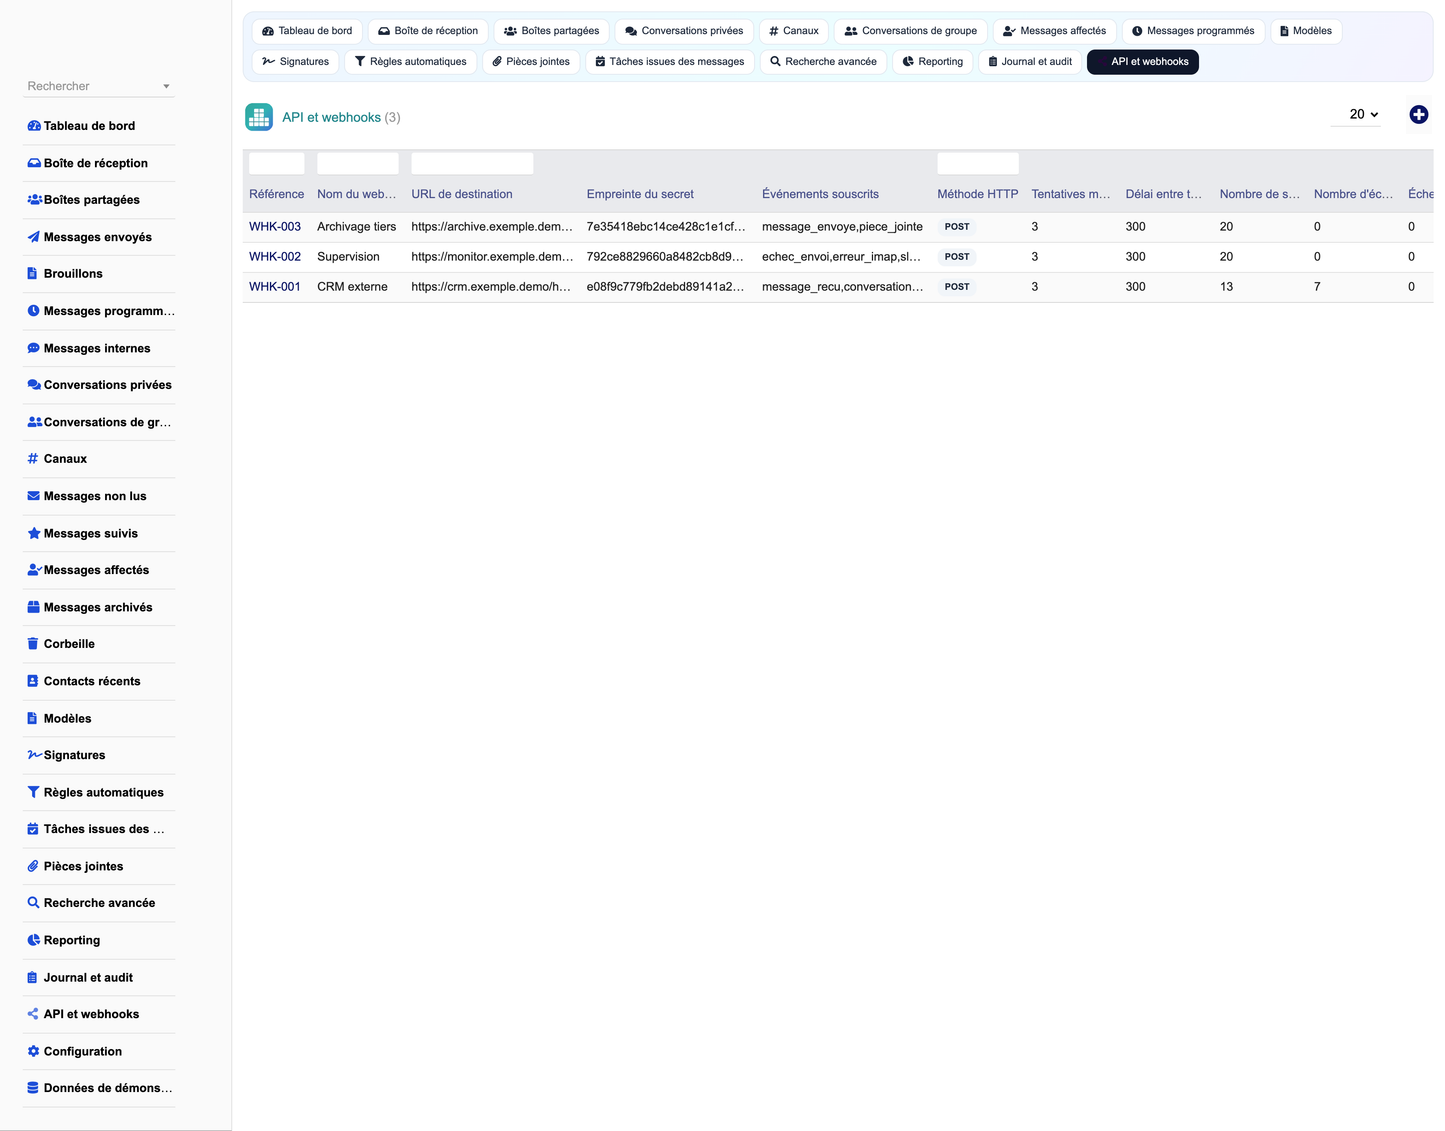
Task: Sort by Événements souscrits column header
Action: tap(820, 194)
